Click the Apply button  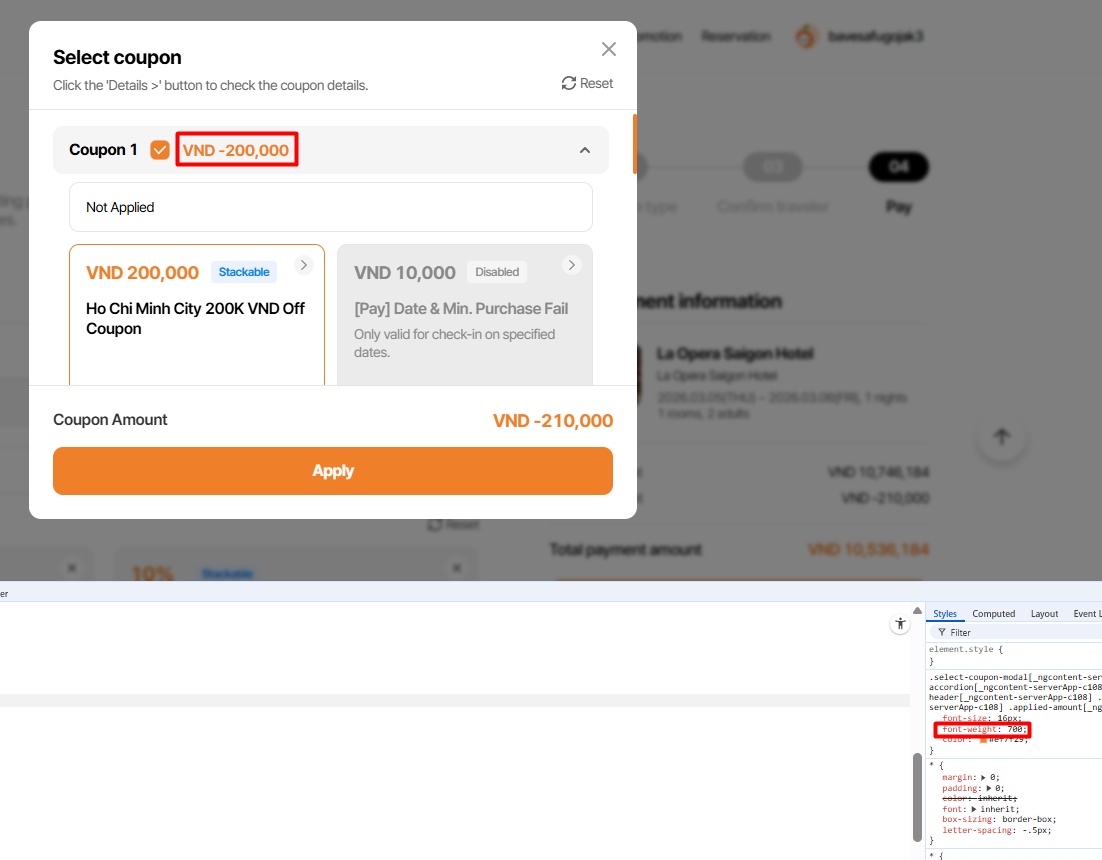[333, 471]
